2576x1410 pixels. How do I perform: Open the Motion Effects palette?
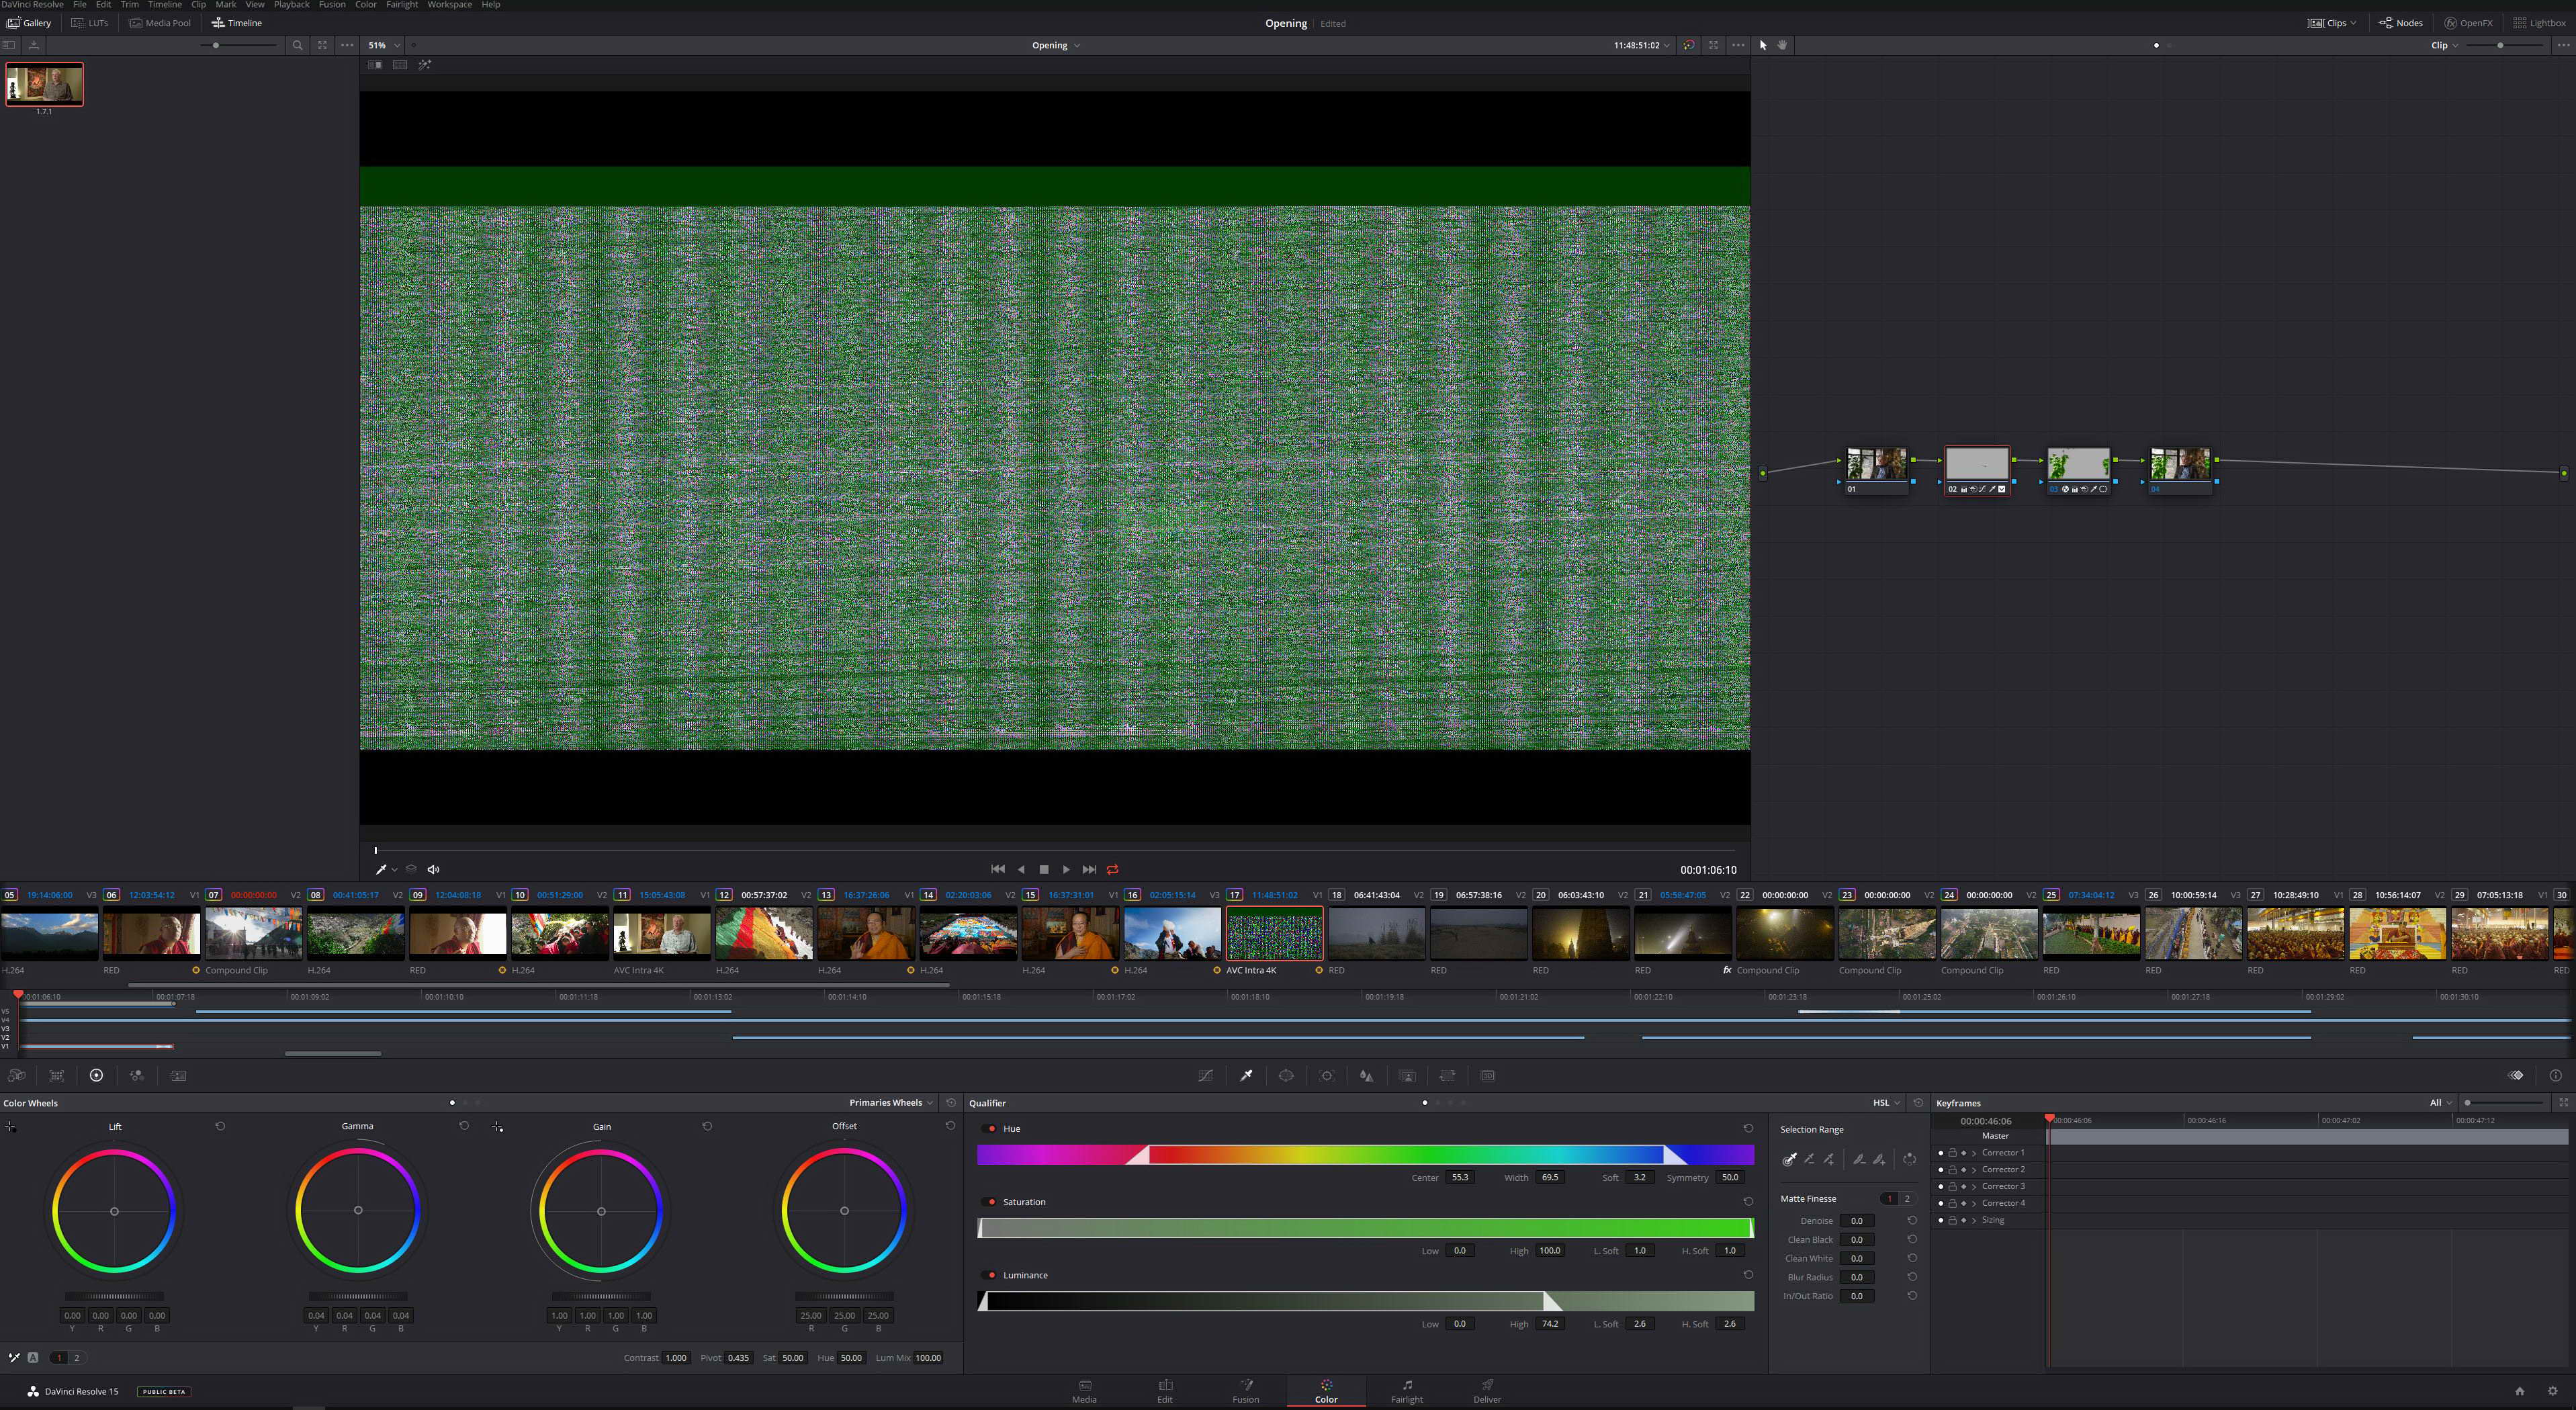178,1076
